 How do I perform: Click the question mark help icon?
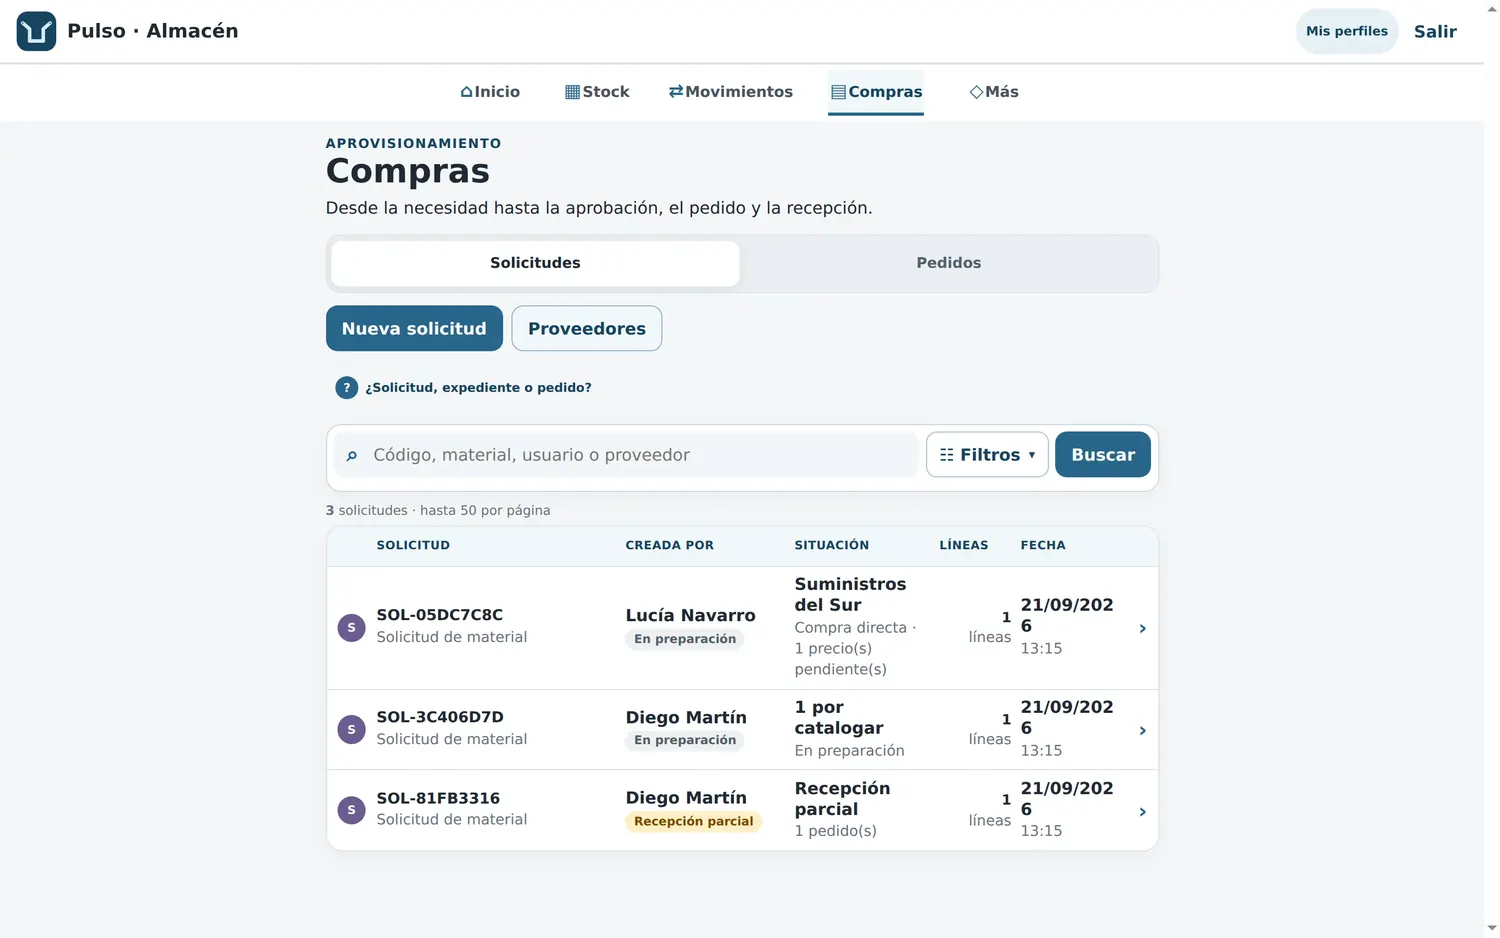[346, 387]
